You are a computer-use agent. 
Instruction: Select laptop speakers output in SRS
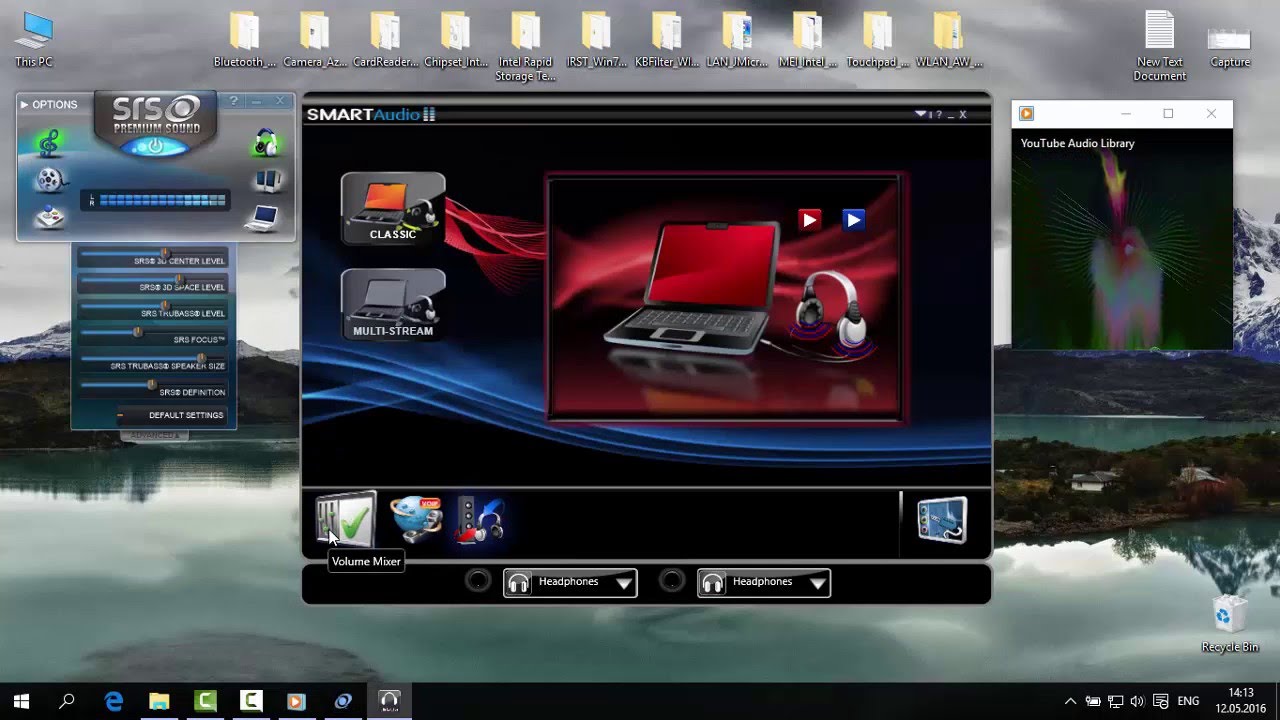[265, 218]
